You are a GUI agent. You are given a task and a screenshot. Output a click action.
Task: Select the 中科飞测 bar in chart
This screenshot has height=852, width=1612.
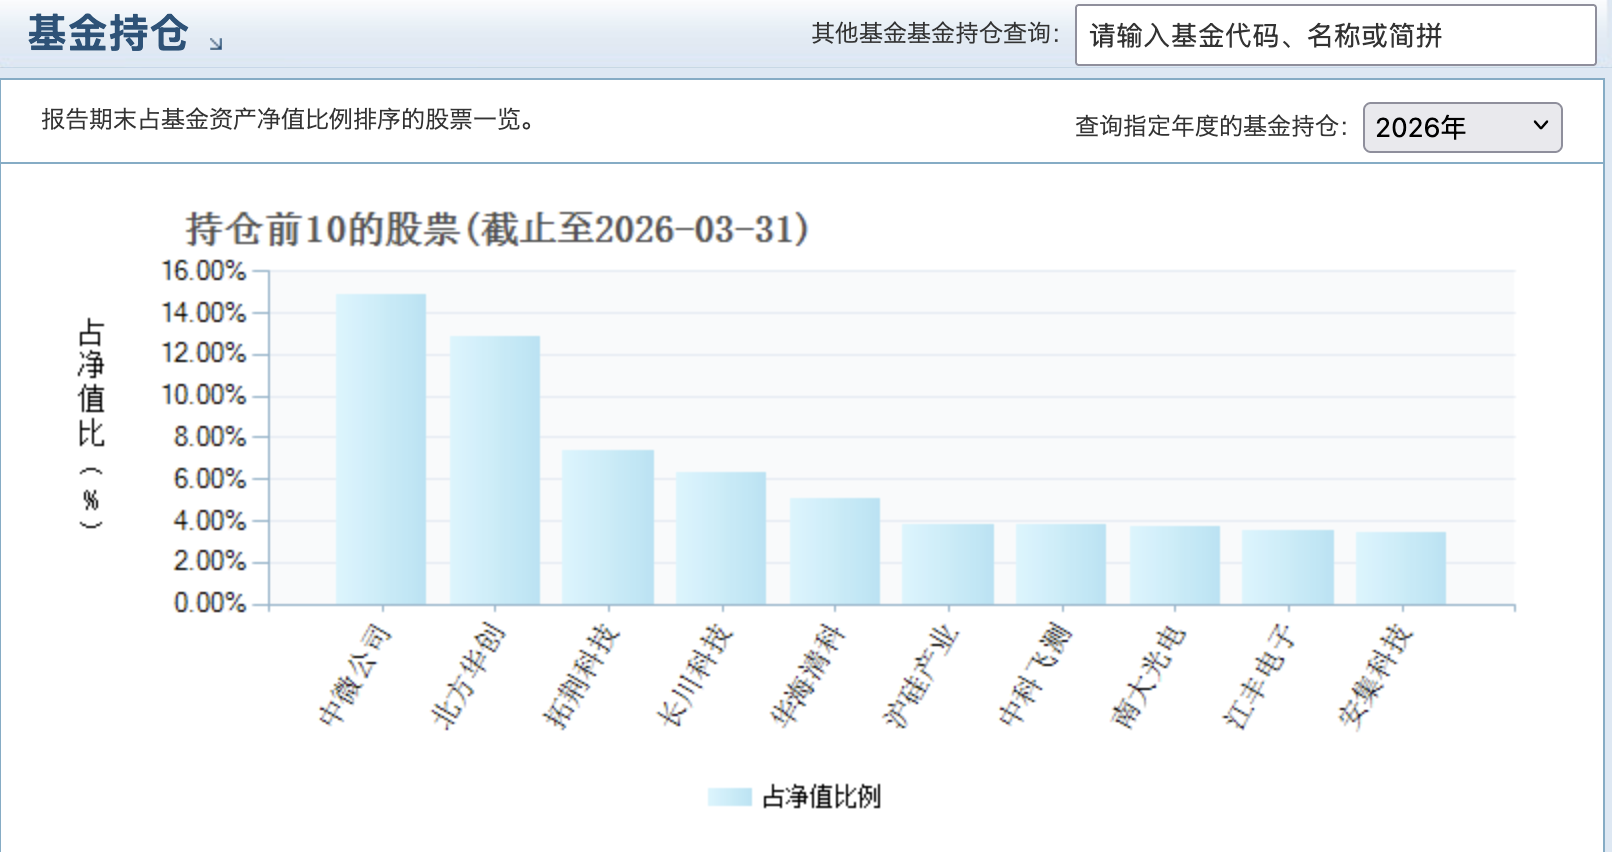[1061, 564]
